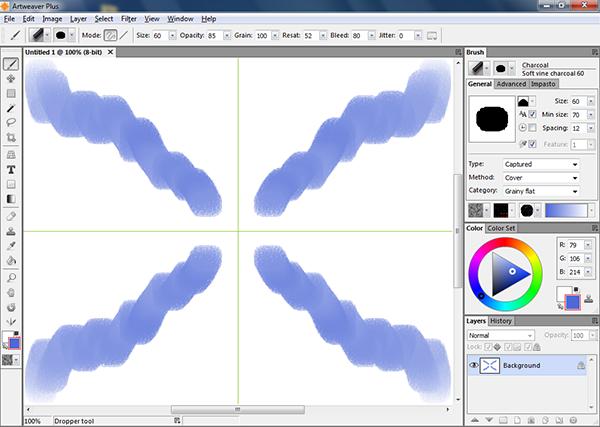The width and height of the screenshot is (600, 427).
Task: Pick the Zoom magnifier tool
Action: (x=10, y=276)
